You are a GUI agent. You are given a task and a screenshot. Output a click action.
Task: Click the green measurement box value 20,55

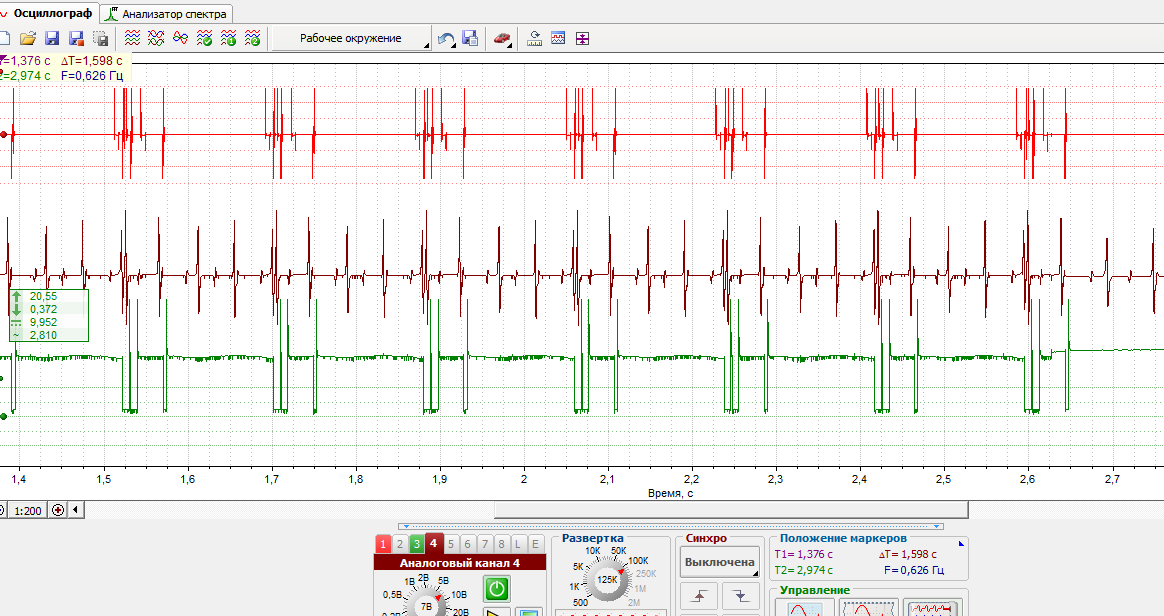[43, 296]
